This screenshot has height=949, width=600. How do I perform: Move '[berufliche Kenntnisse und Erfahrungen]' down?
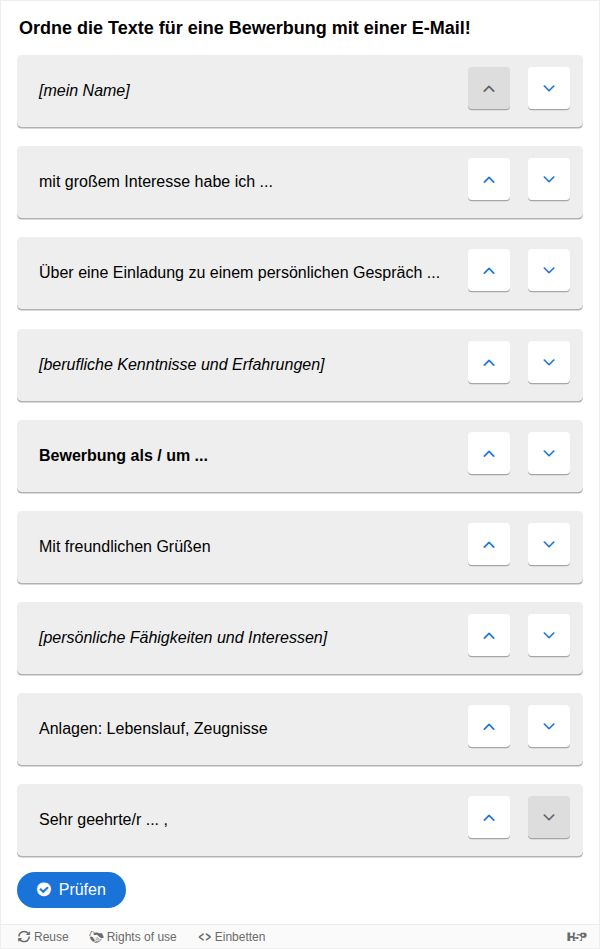[549, 363]
